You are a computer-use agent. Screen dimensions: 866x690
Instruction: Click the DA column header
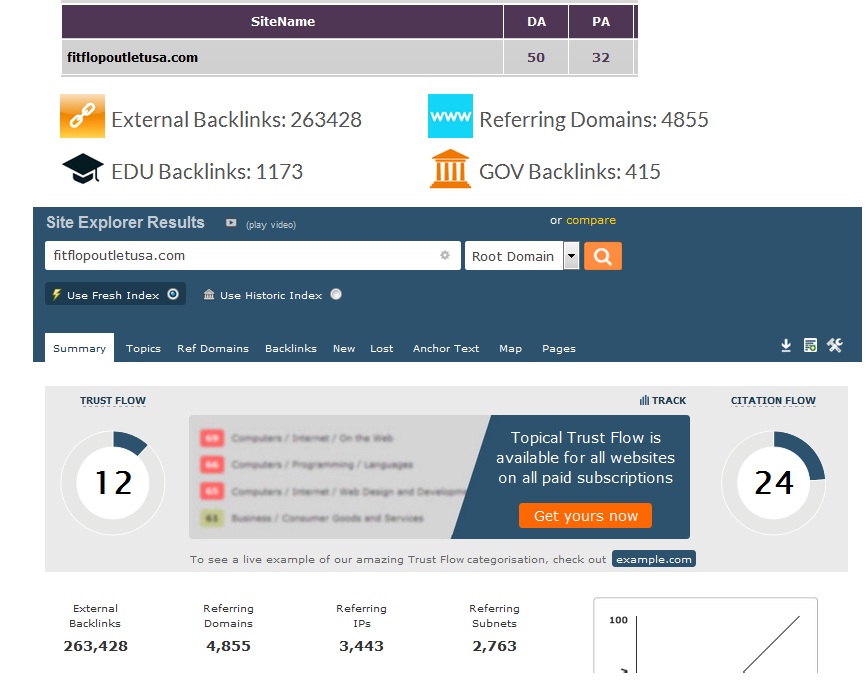(x=536, y=22)
